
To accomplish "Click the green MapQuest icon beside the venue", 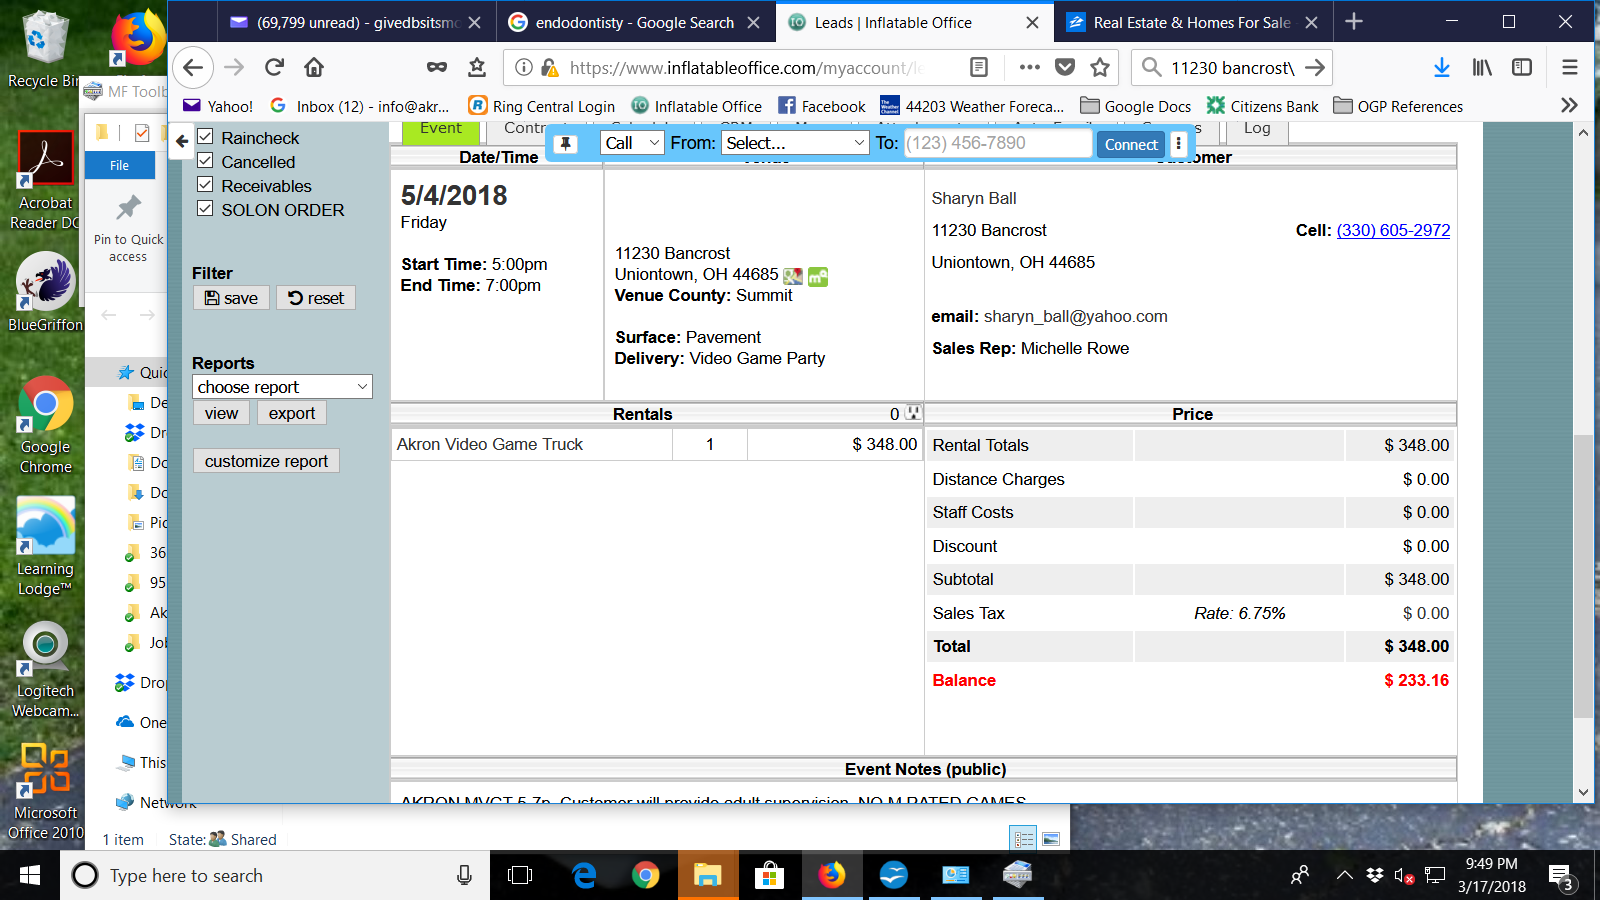I will click(818, 276).
